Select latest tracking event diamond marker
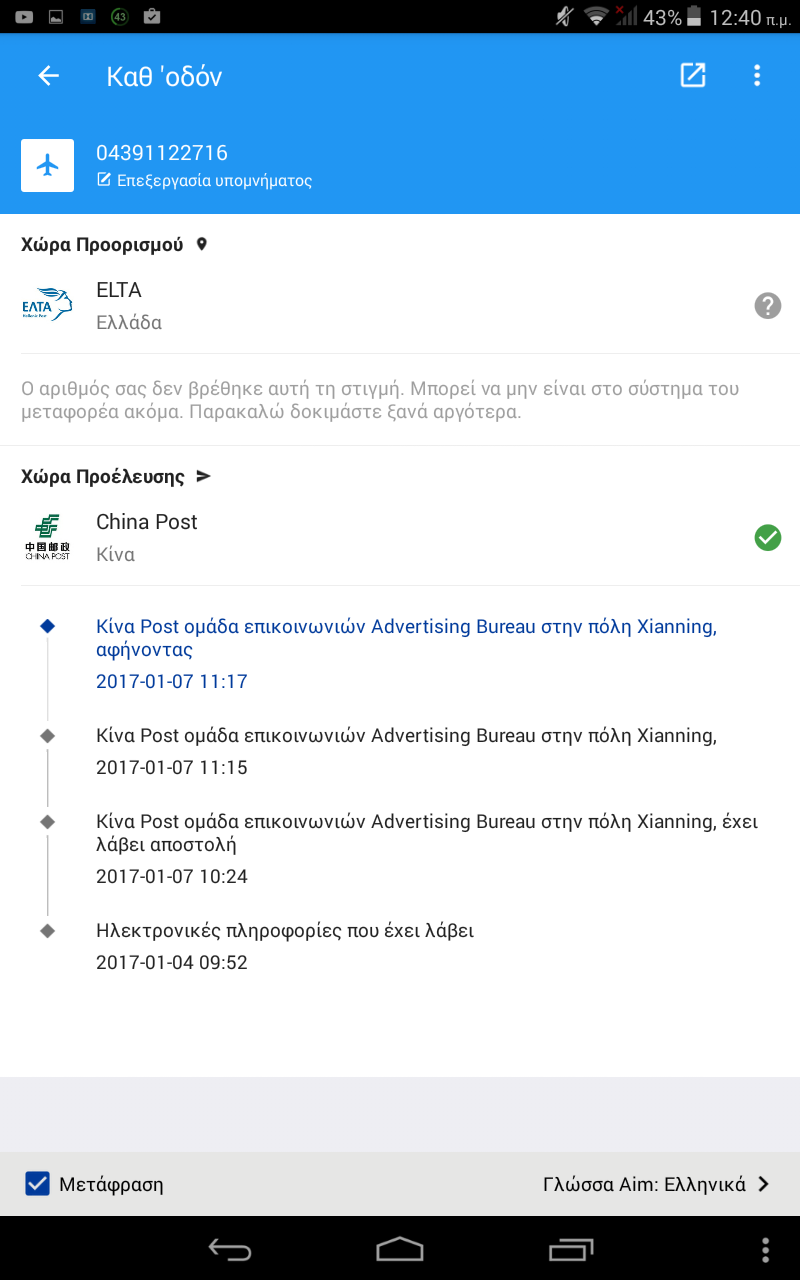800x1280 pixels. coord(47,626)
